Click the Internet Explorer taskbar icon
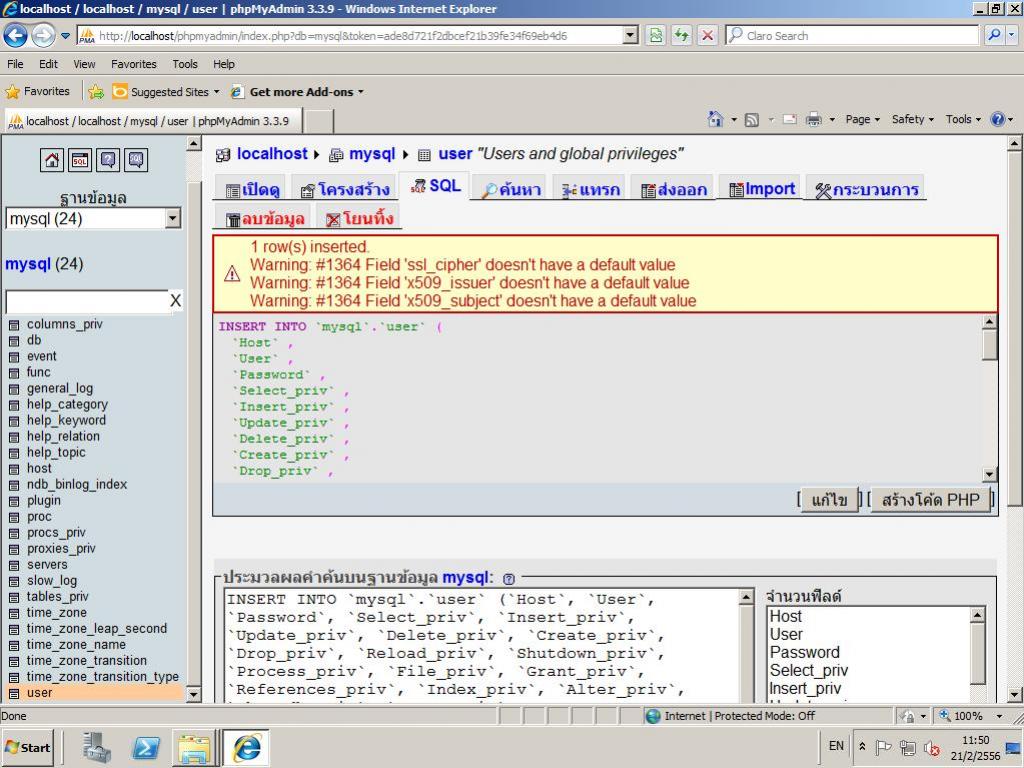Image resolution: width=1024 pixels, height=768 pixels. 246,748
